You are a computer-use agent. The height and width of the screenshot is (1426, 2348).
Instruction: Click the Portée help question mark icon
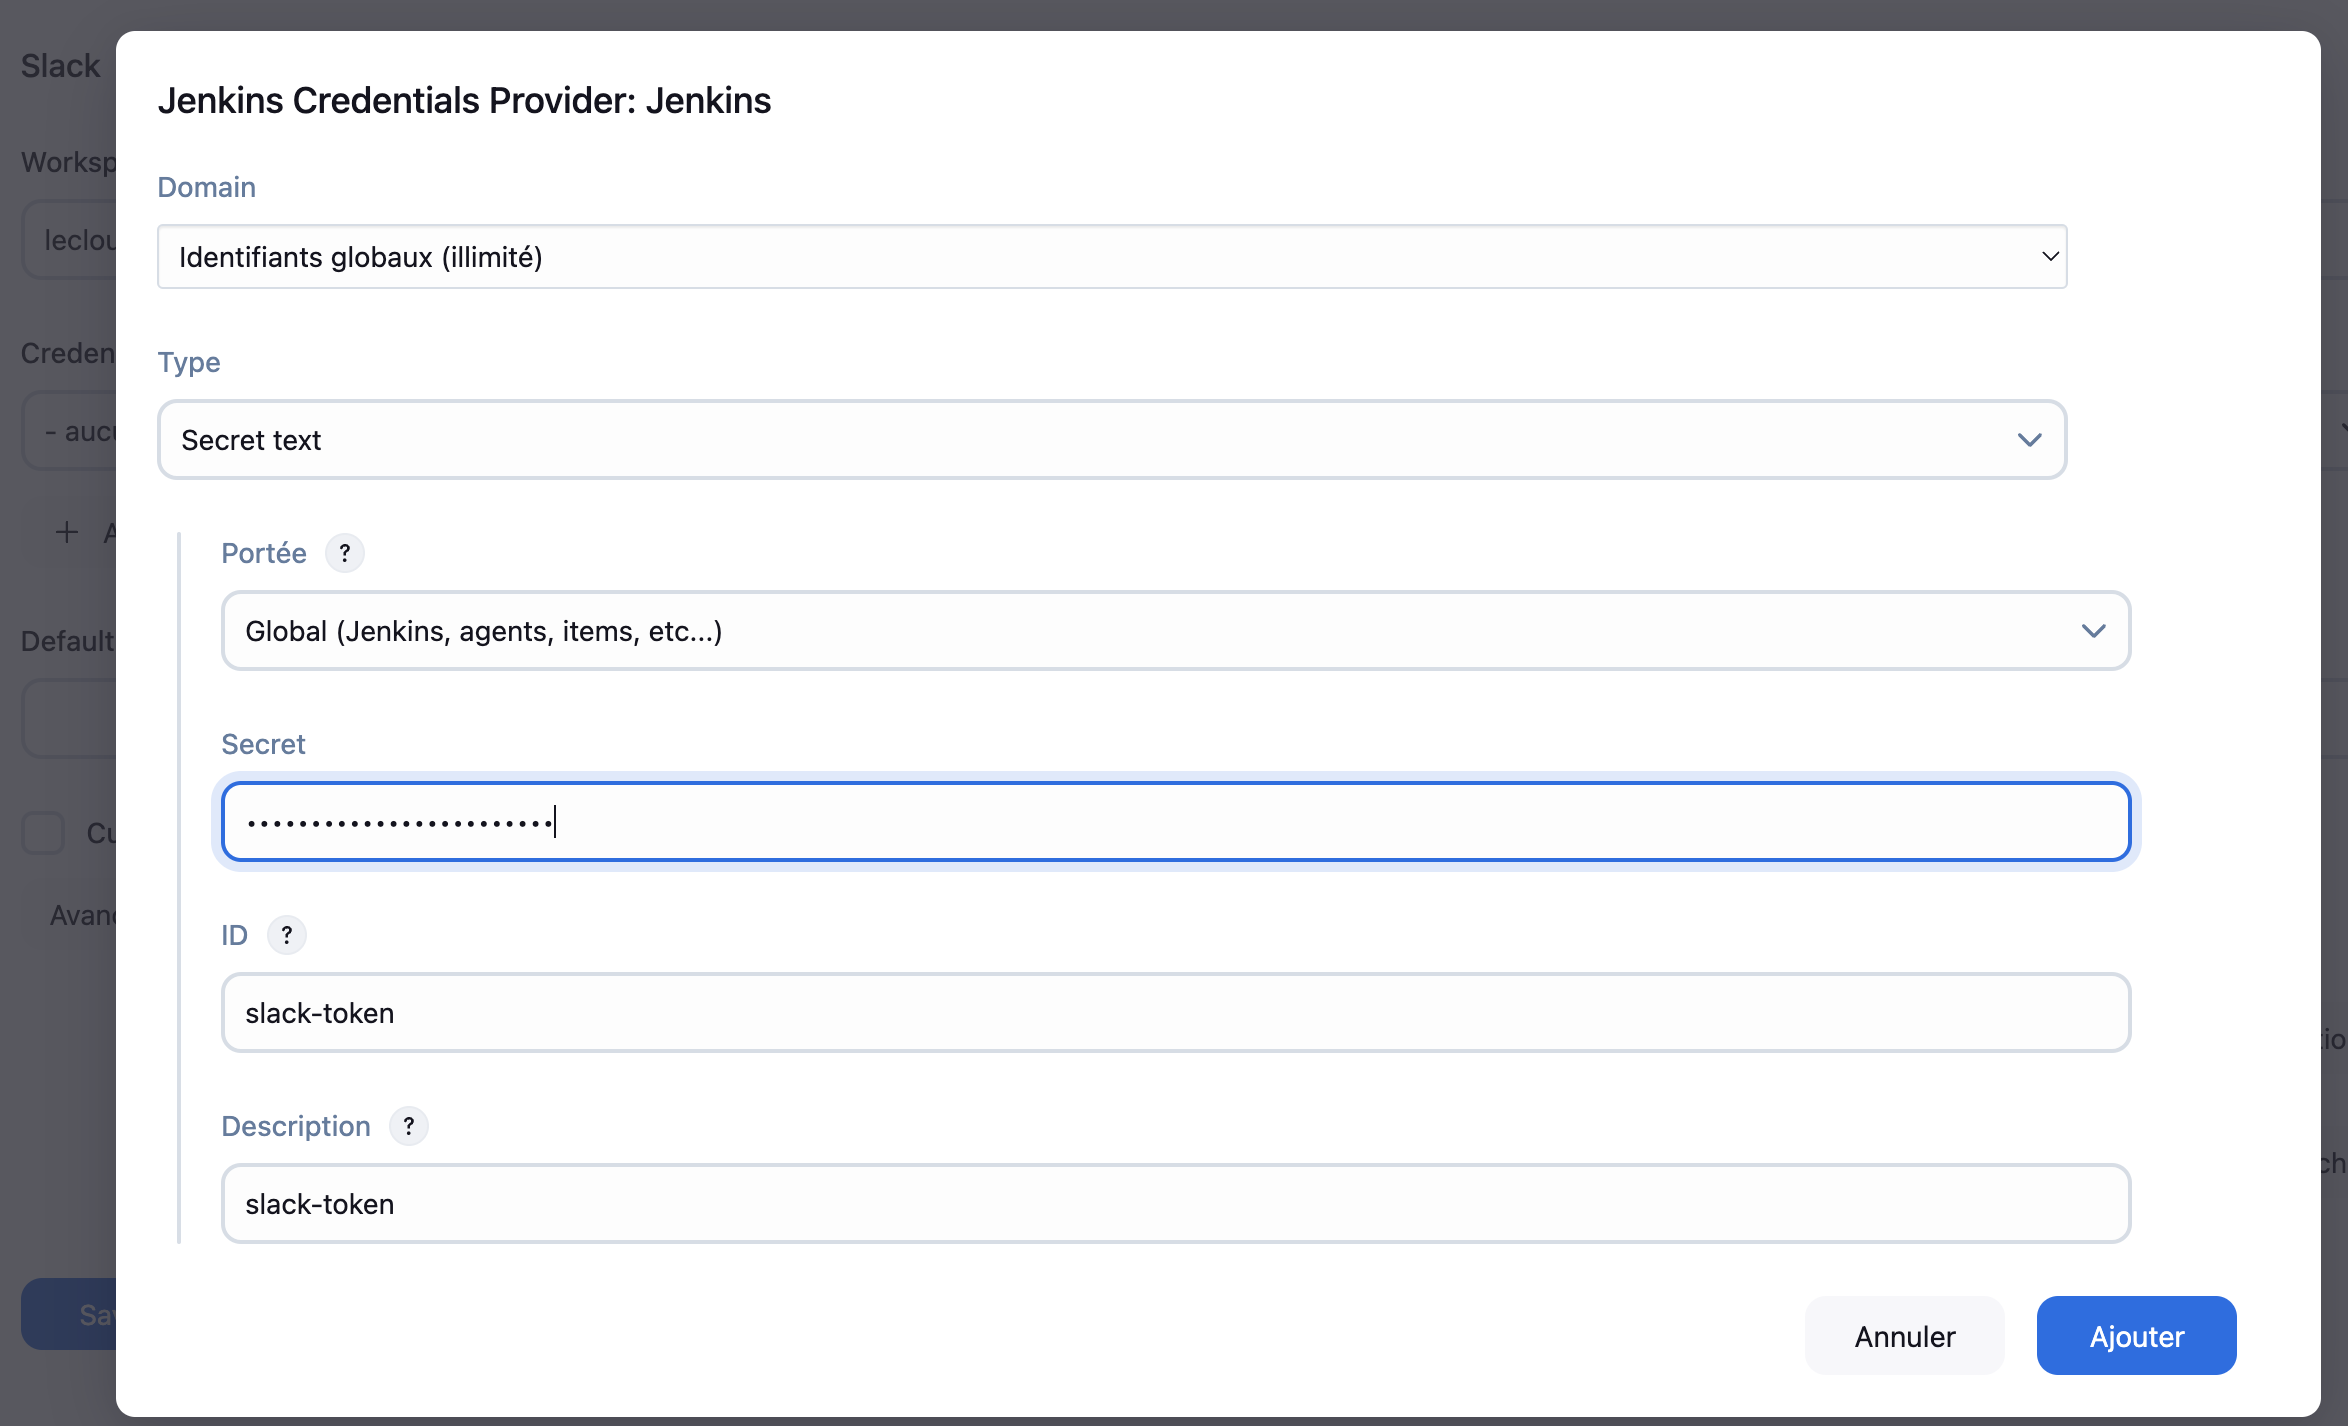pos(345,553)
